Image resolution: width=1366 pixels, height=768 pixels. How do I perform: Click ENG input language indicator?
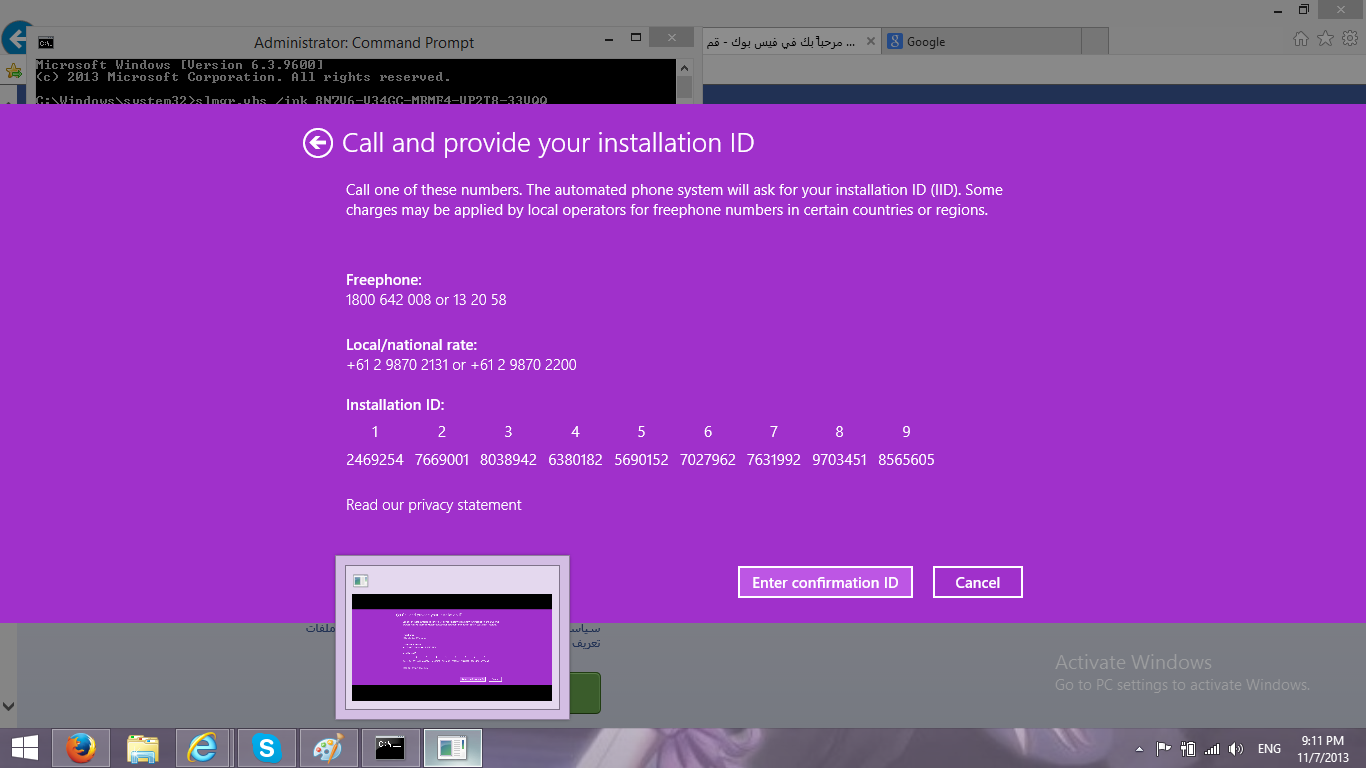coord(1269,748)
